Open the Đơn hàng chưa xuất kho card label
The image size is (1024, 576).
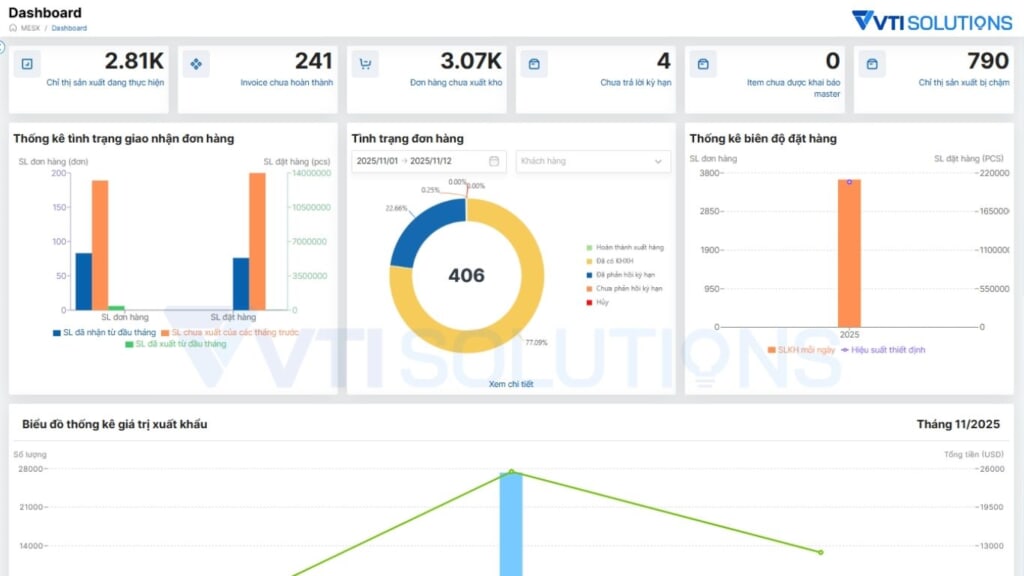(456, 82)
